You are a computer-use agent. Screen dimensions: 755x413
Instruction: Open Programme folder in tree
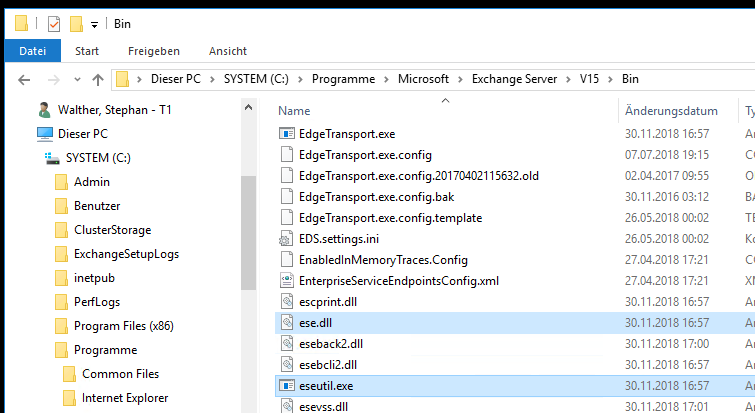click(x=105, y=350)
